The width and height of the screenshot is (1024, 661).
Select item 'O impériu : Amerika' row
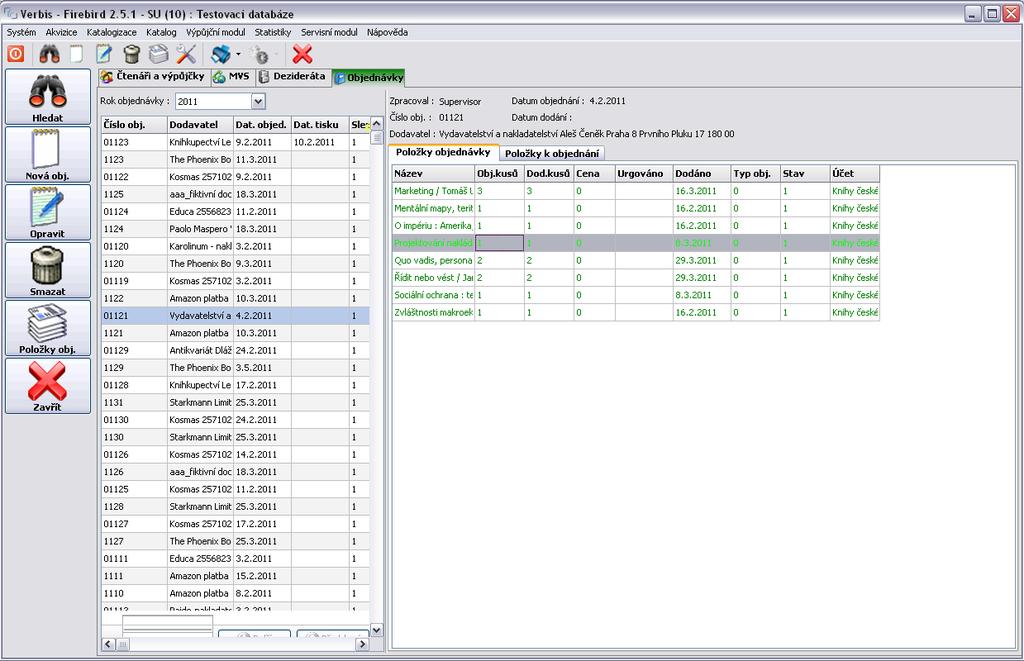(x=635, y=226)
